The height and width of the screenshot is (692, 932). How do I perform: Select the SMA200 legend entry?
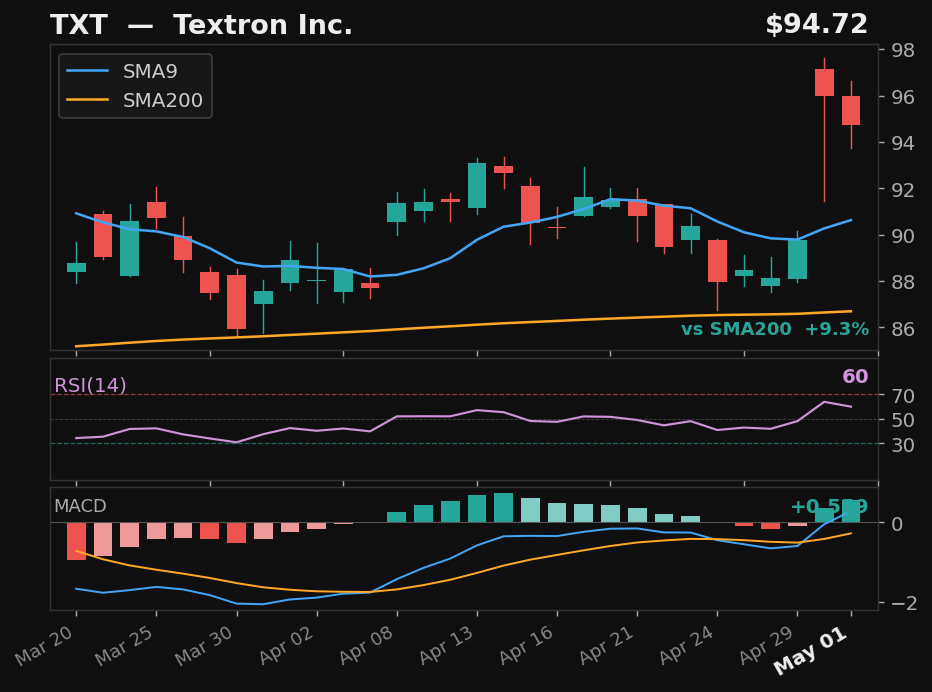(x=134, y=100)
